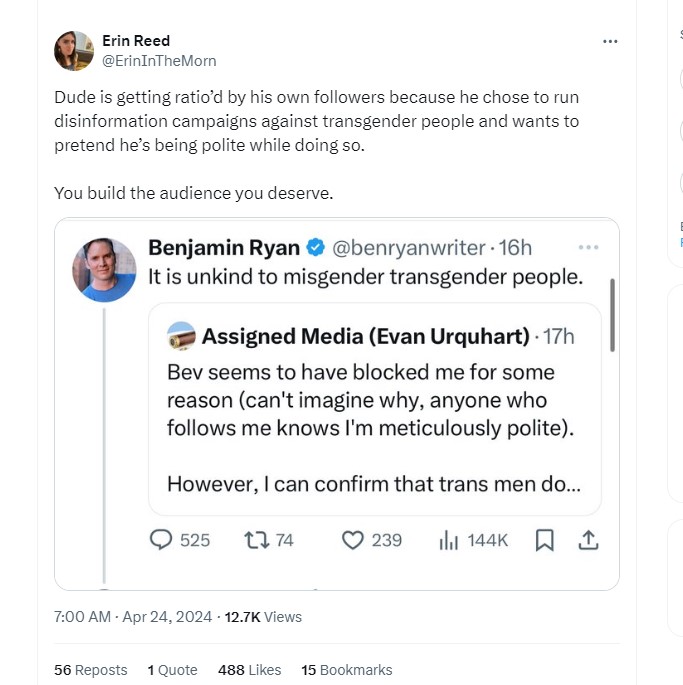Click Erin Reed's profile avatar
The width and height of the screenshot is (683, 685).
point(73,51)
